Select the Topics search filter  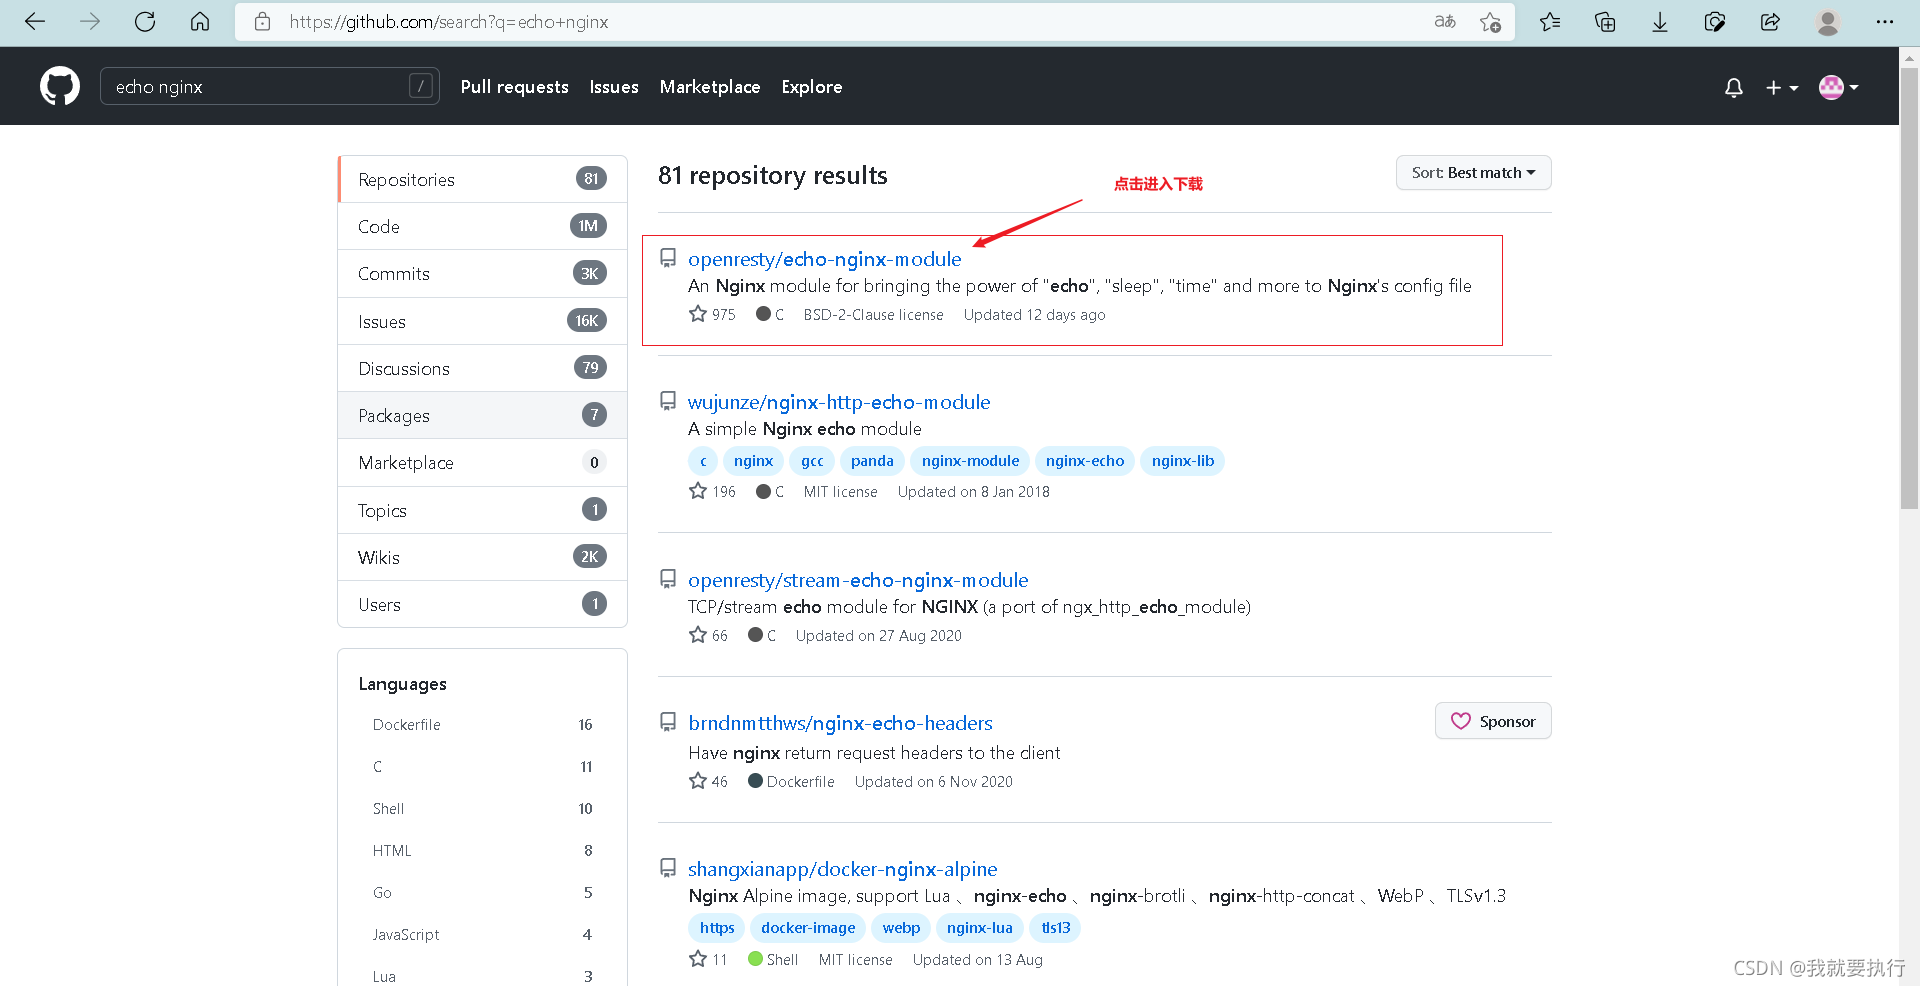[483, 510]
